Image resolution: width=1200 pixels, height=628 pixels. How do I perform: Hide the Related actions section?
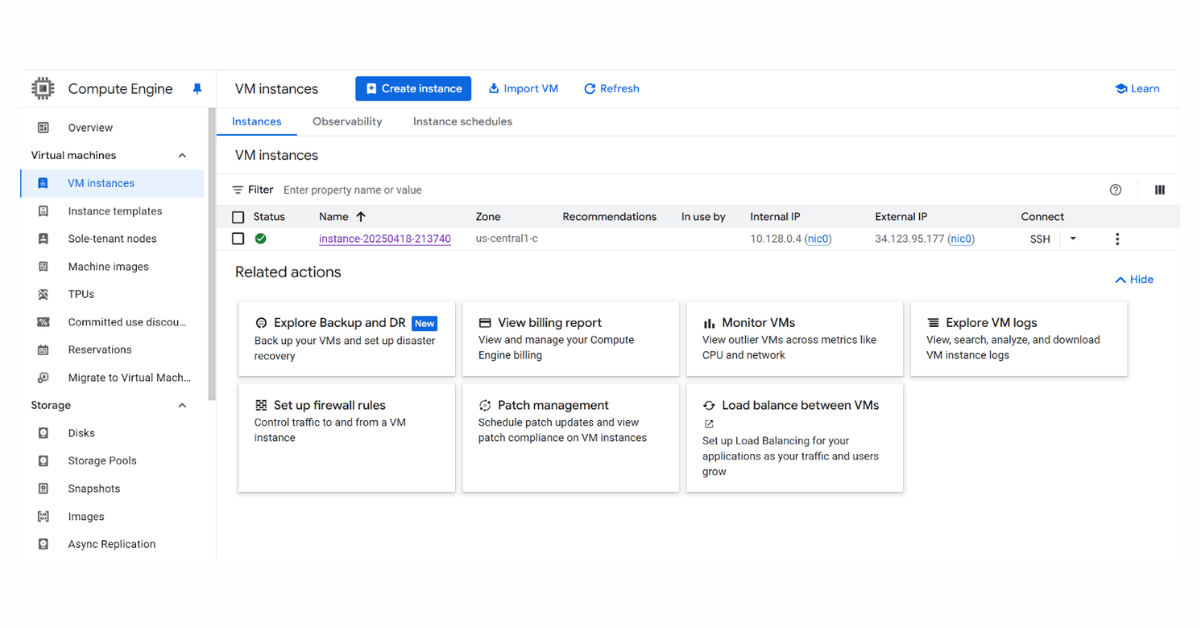click(1134, 279)
